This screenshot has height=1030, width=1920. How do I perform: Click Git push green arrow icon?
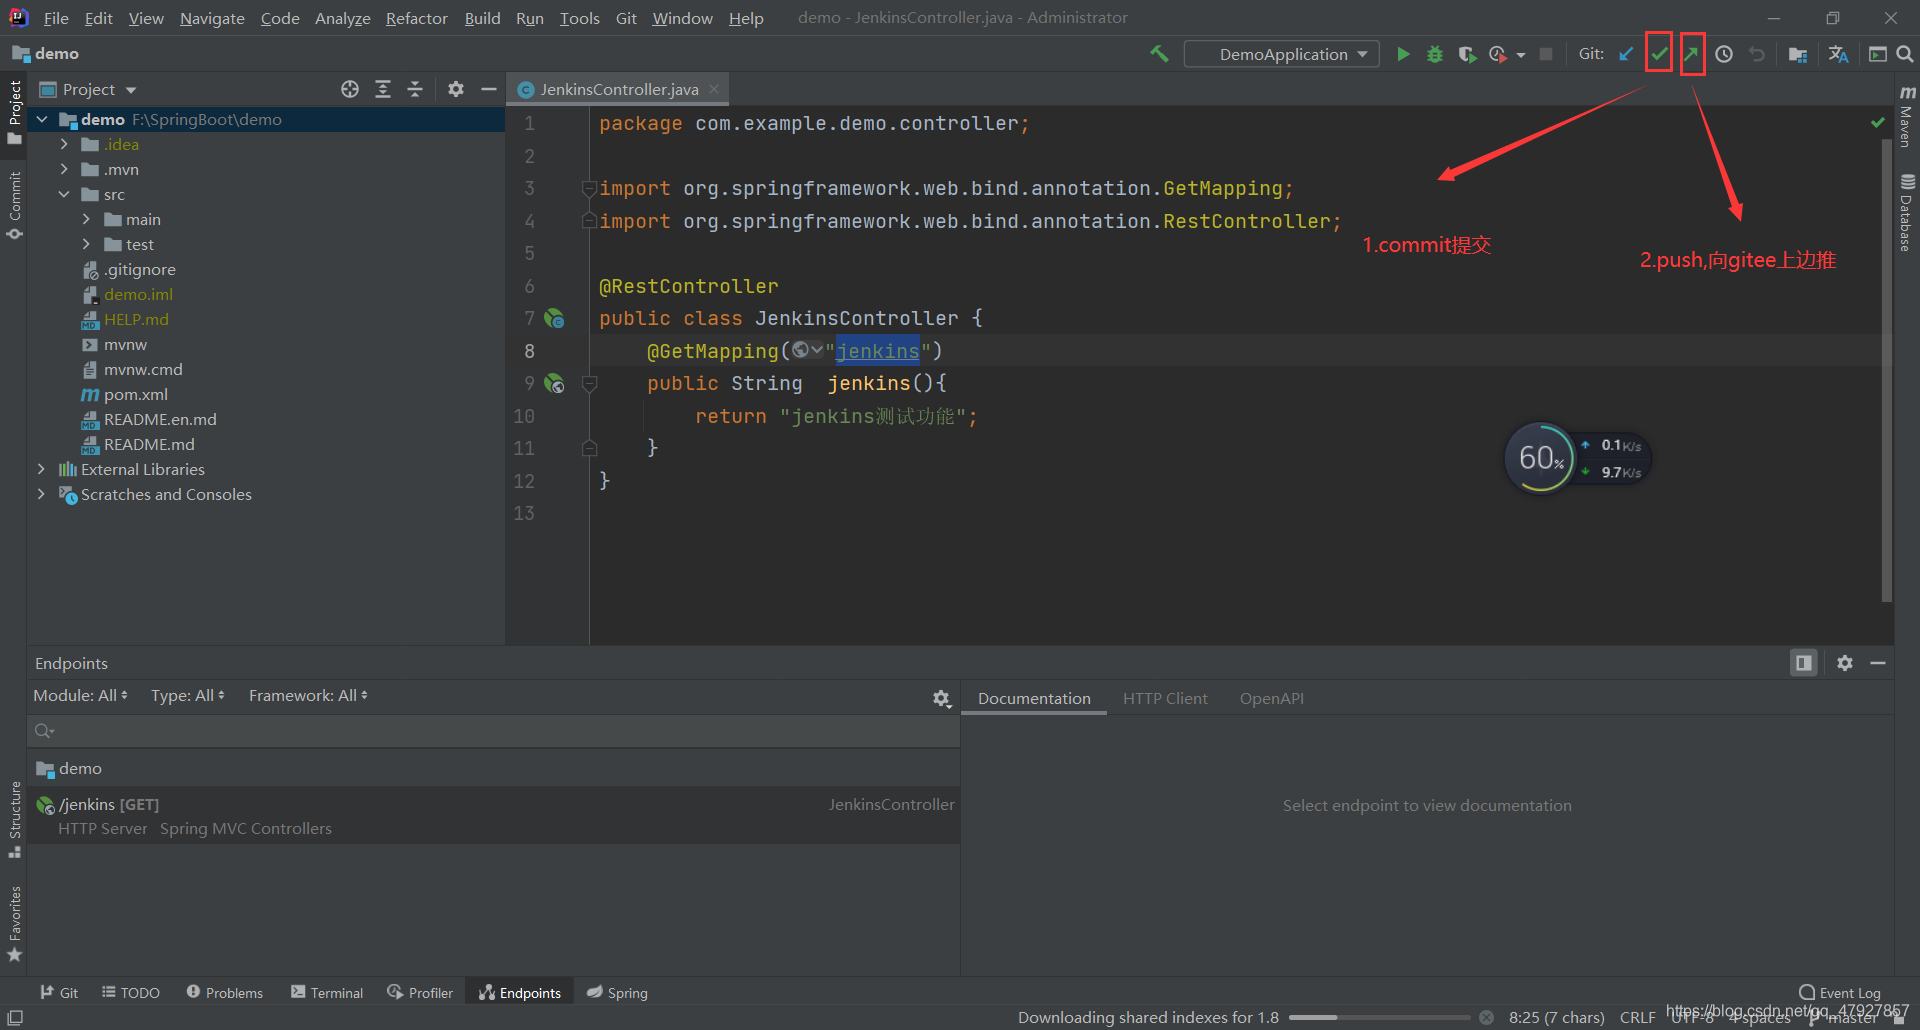(x=1691, y=54)
